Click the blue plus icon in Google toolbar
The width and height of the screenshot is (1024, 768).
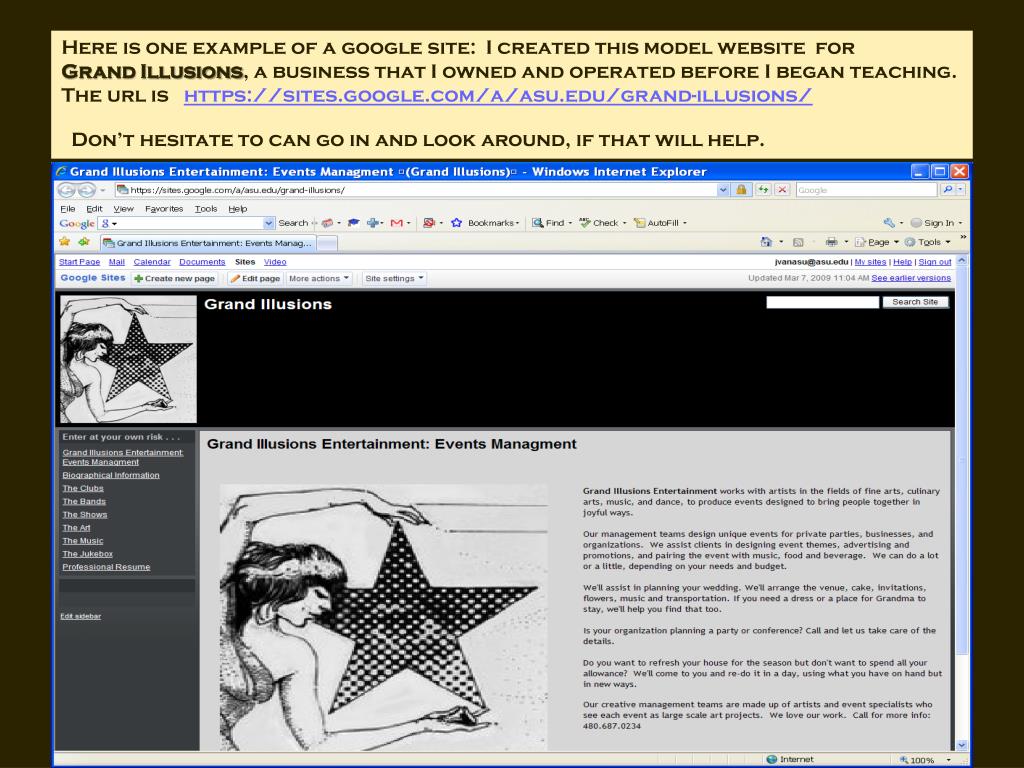point(373,223)
